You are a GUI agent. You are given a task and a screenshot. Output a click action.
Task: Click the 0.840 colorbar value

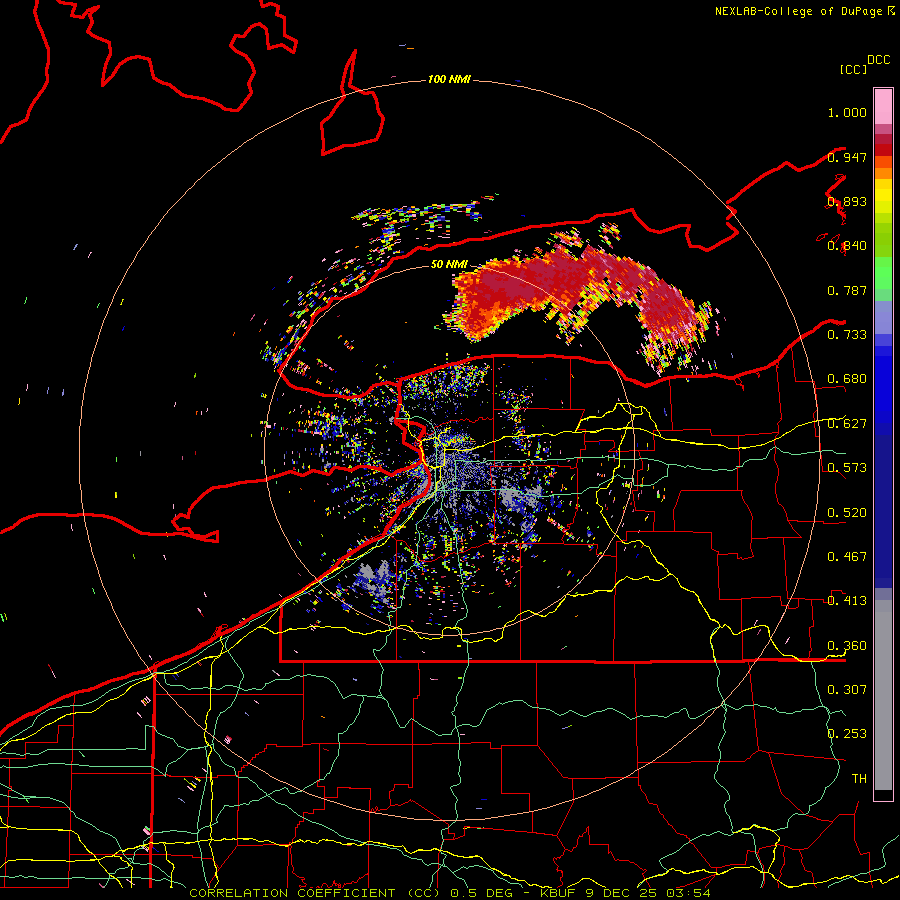pyautogui.click(x=847, y=246)
